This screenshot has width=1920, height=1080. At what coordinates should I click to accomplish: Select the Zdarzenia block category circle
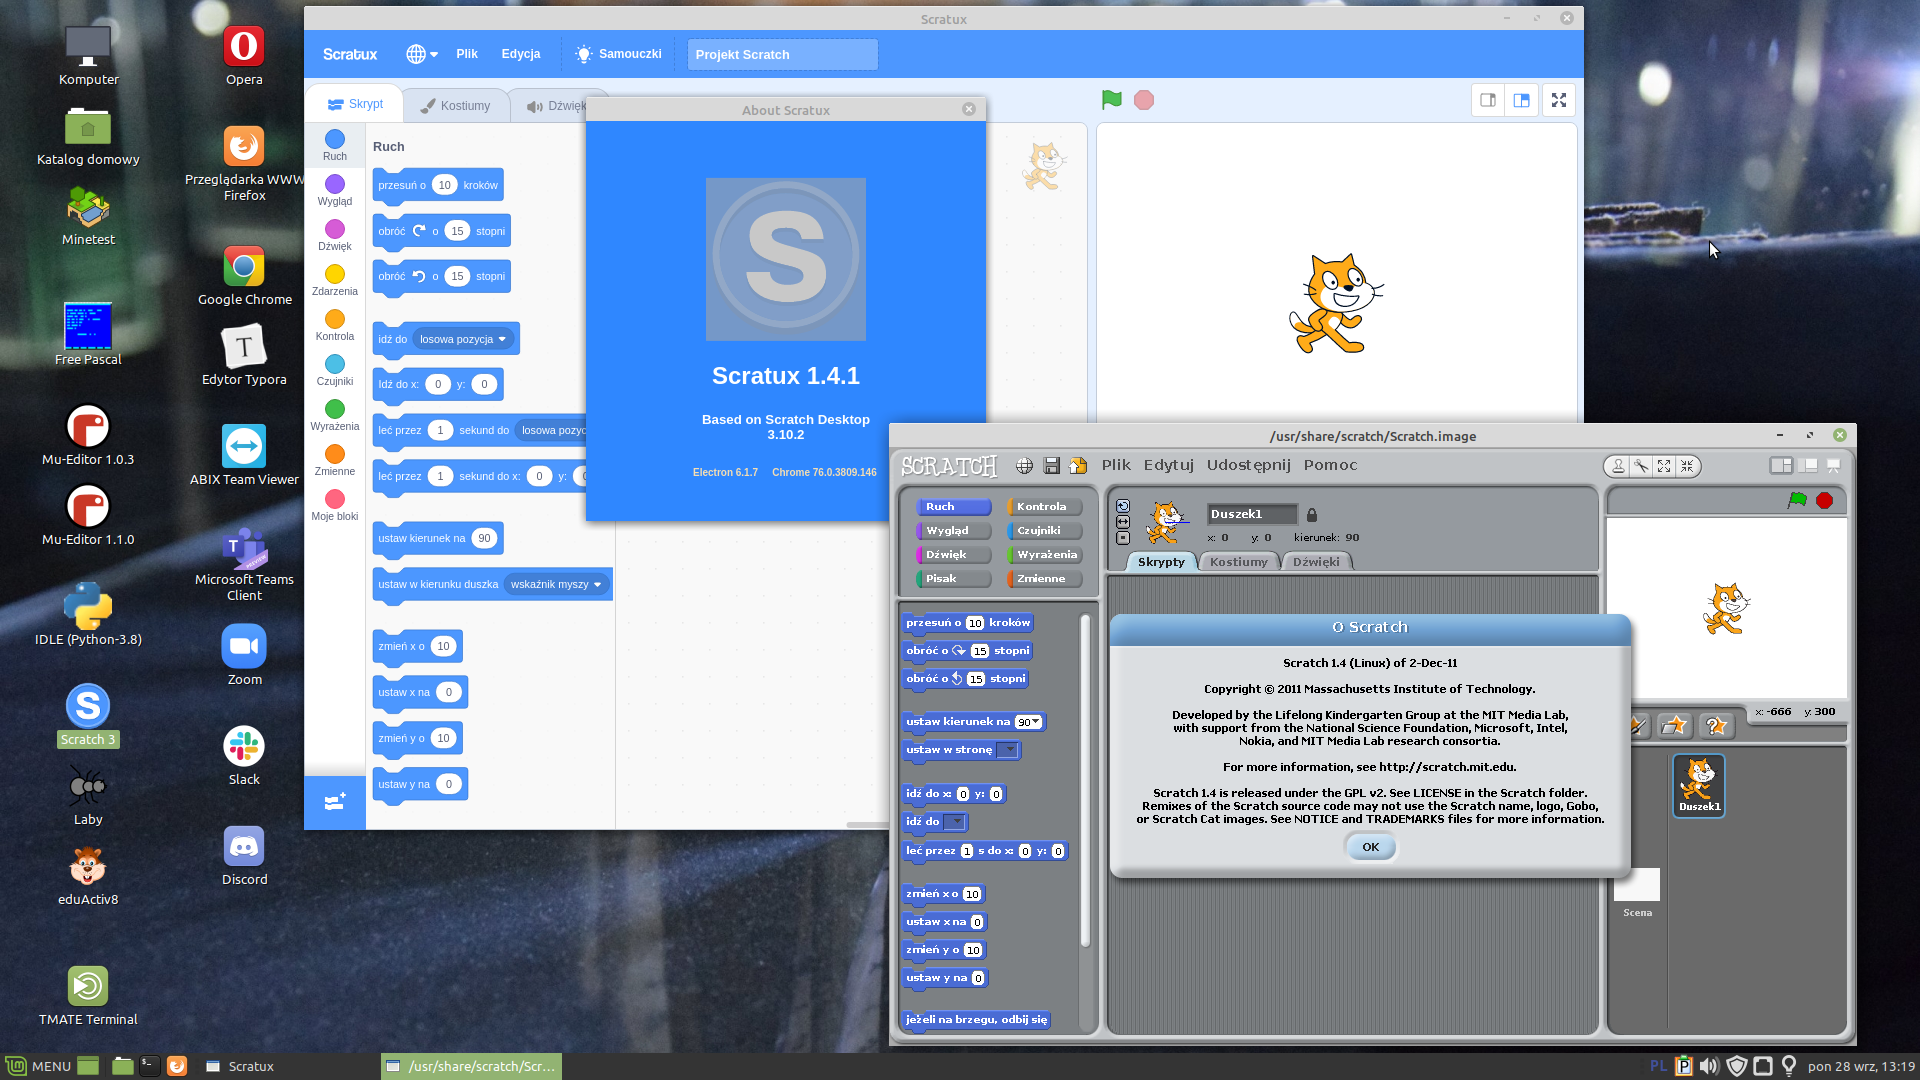(x=335, y=274)
